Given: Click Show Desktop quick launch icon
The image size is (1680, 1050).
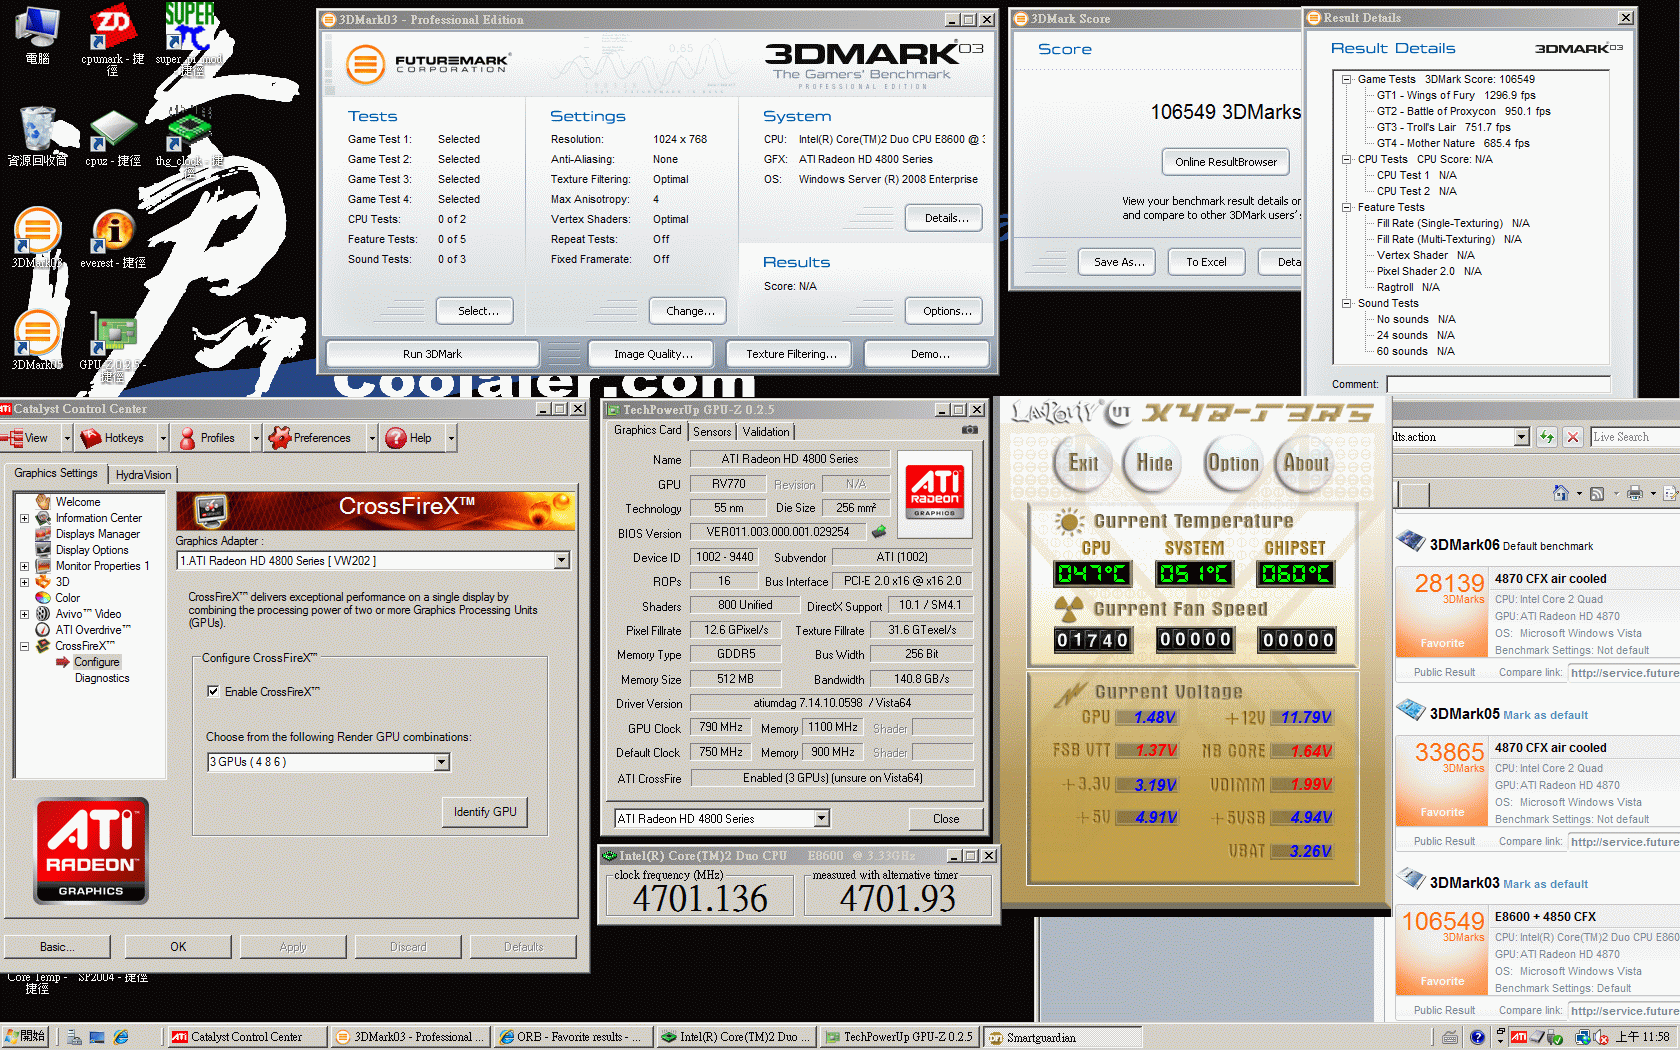Looking at the screenshot, I should [97, 1037].
